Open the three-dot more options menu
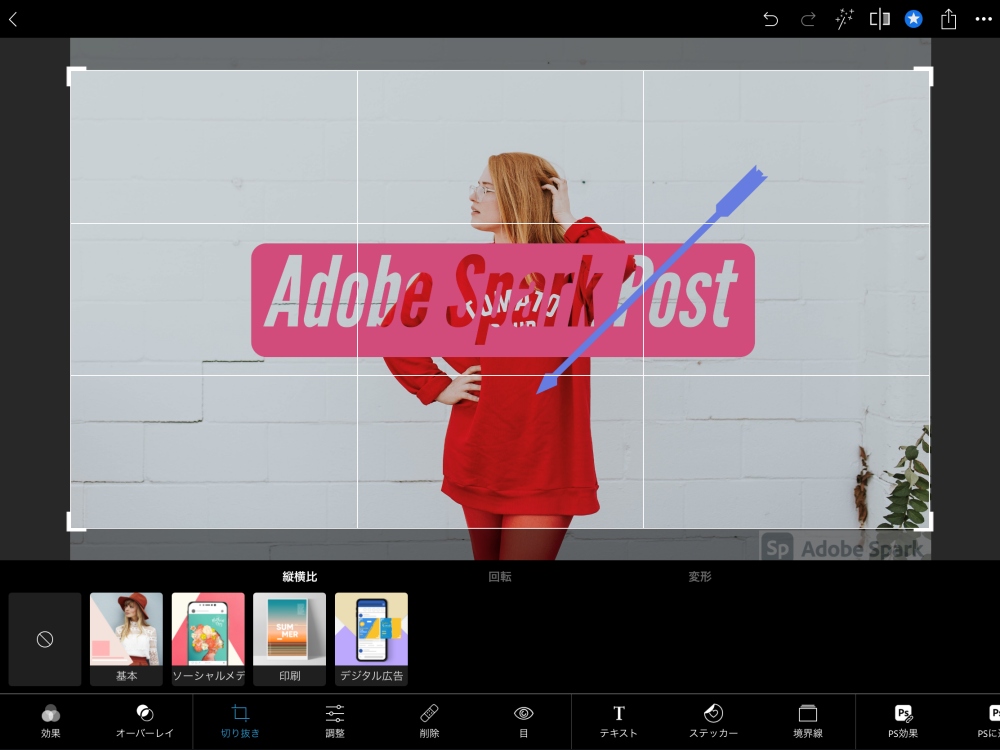 click(983, 19)
